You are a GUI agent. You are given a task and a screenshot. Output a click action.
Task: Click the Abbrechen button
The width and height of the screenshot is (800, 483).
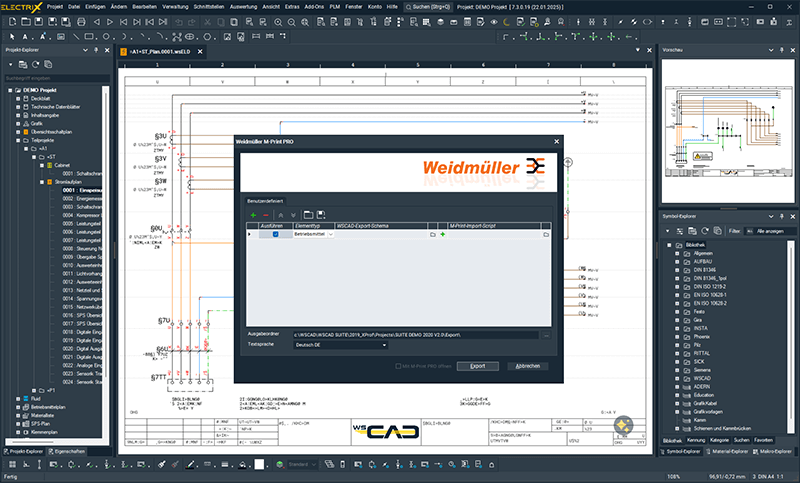(528, 366)
